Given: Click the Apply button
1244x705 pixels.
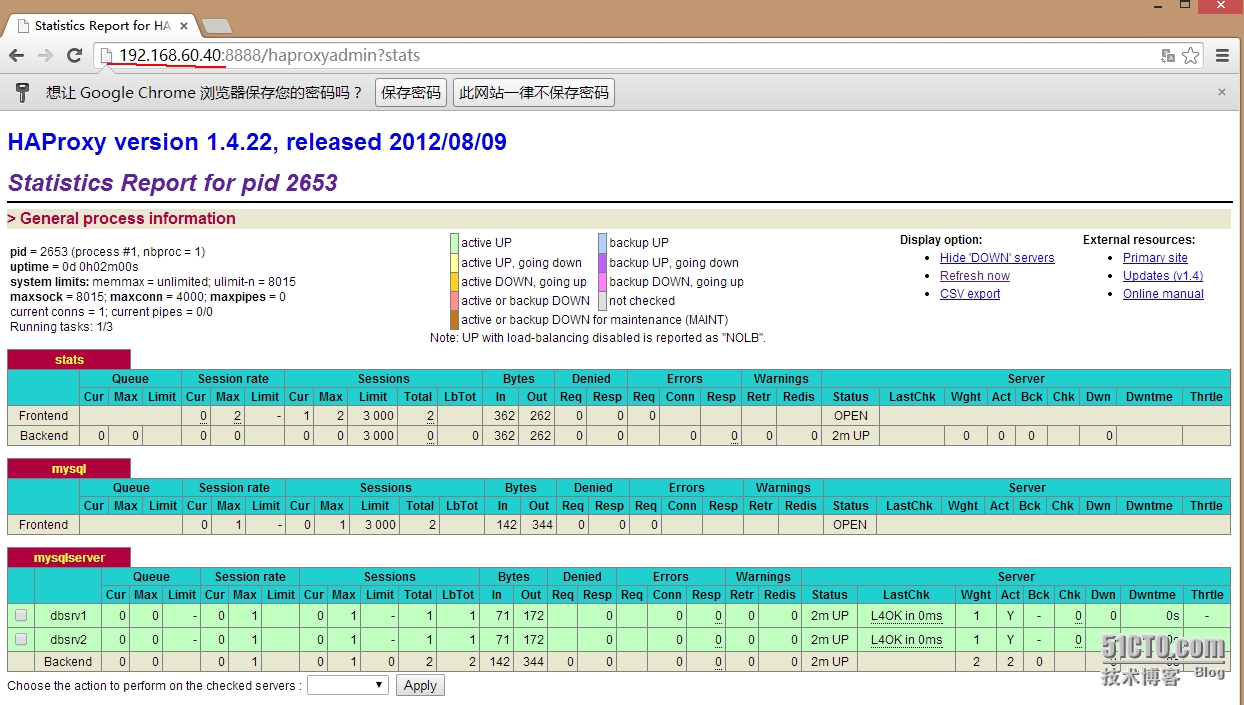Looking at the screenshot, I should click(x=420, y=685).
